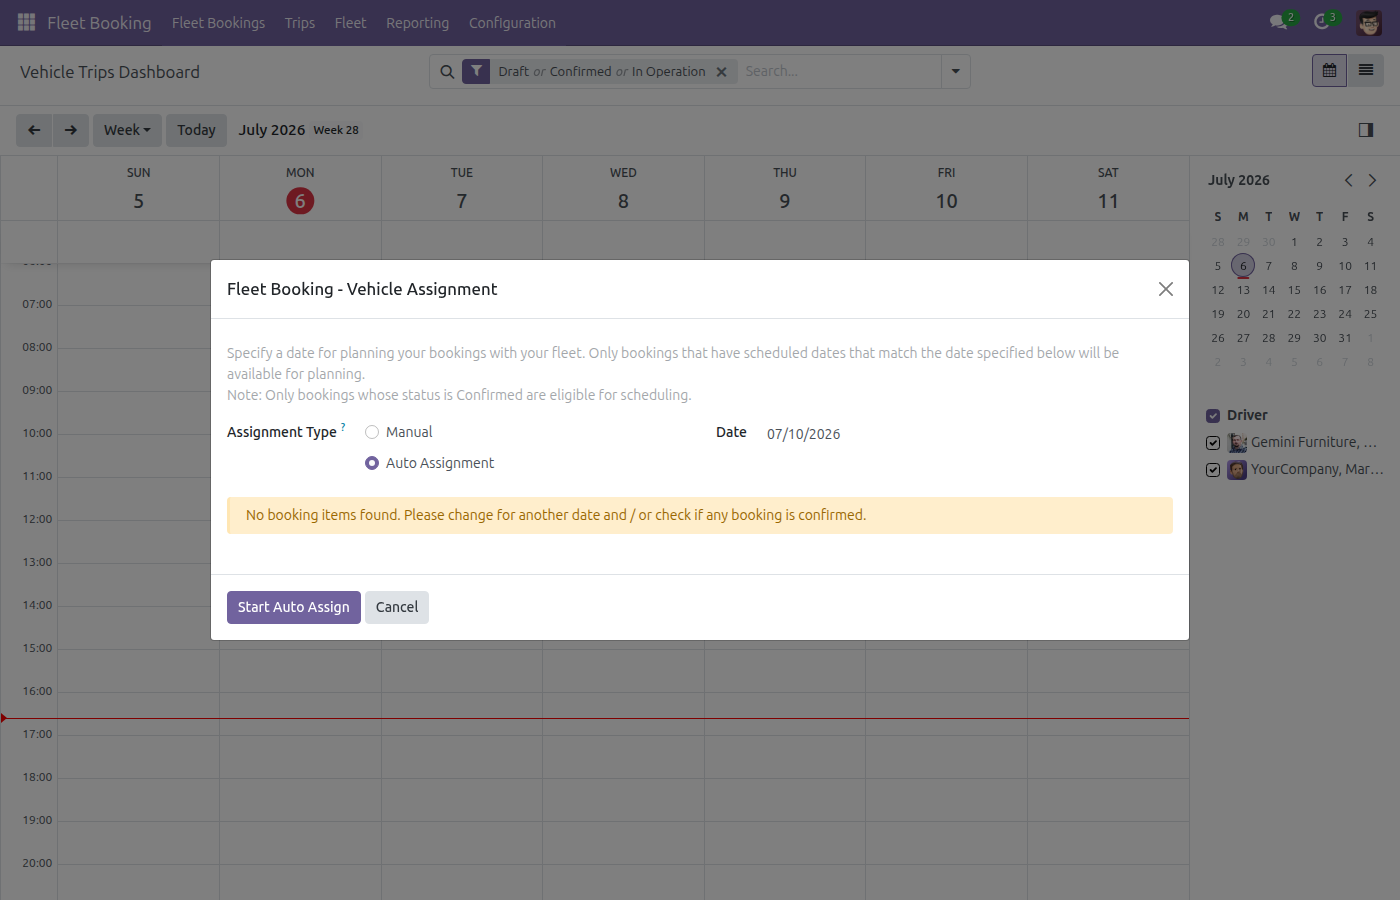The width and height of the screenshot is (1400, 900).
Task: Select day 24 in mini calendar
Action: [1345, 314]
